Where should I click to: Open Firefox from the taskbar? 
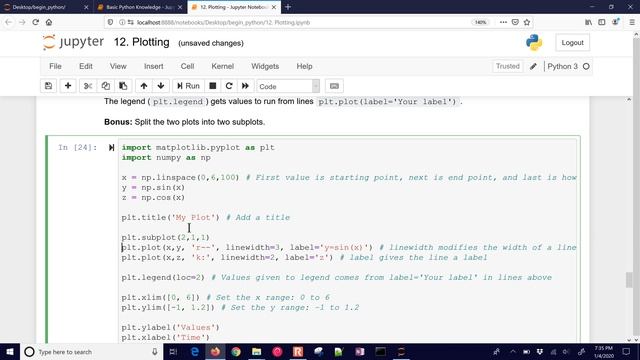215,351
